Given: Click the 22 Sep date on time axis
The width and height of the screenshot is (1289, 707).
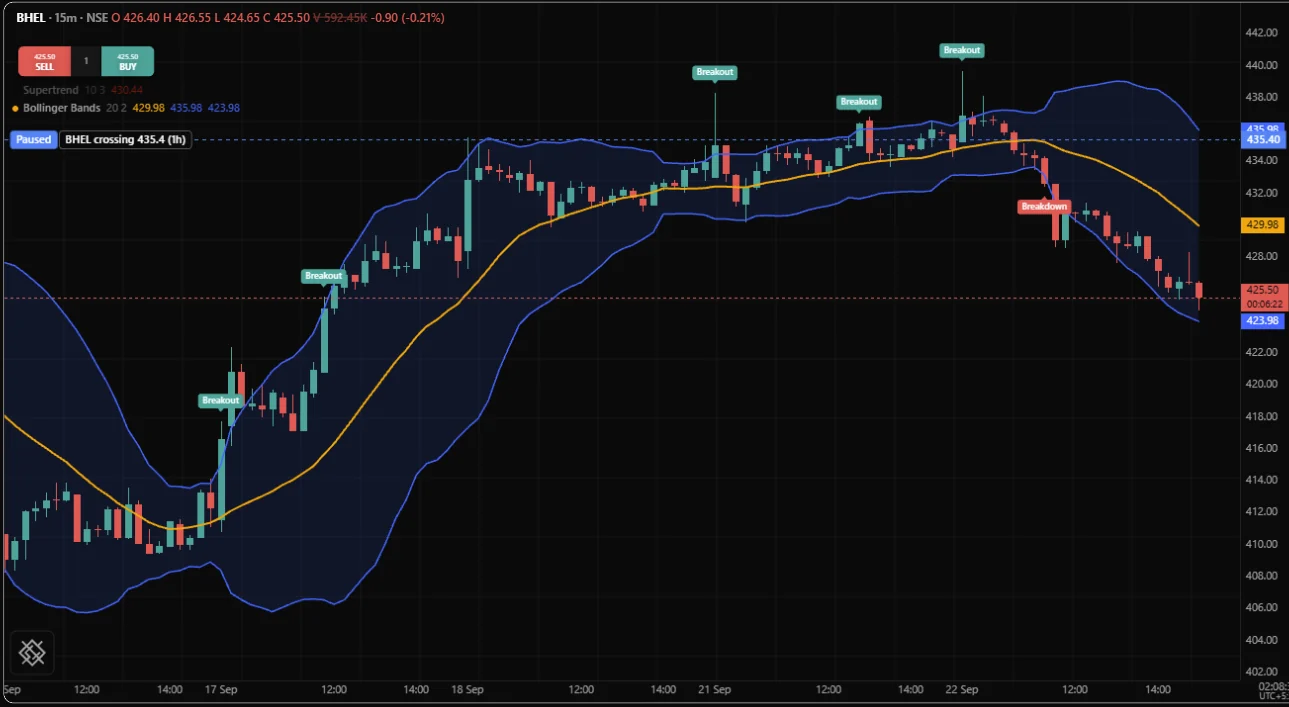Looking at the screenshot, I should coord(962,690).
